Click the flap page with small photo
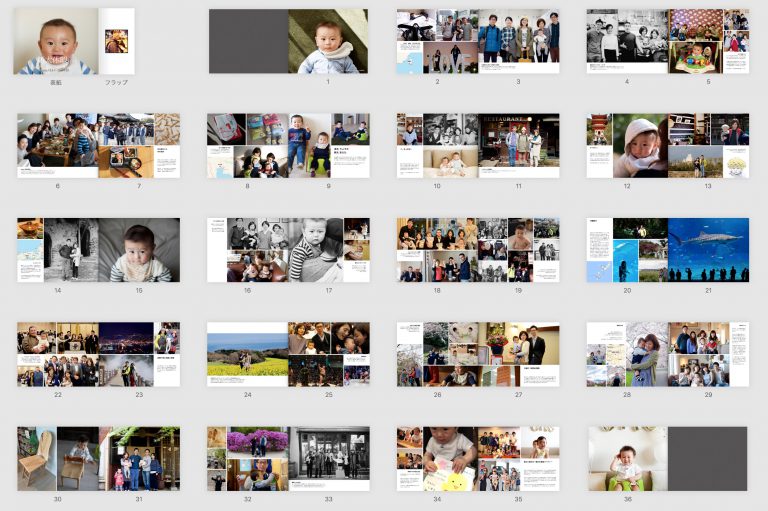 coord(116,42)
